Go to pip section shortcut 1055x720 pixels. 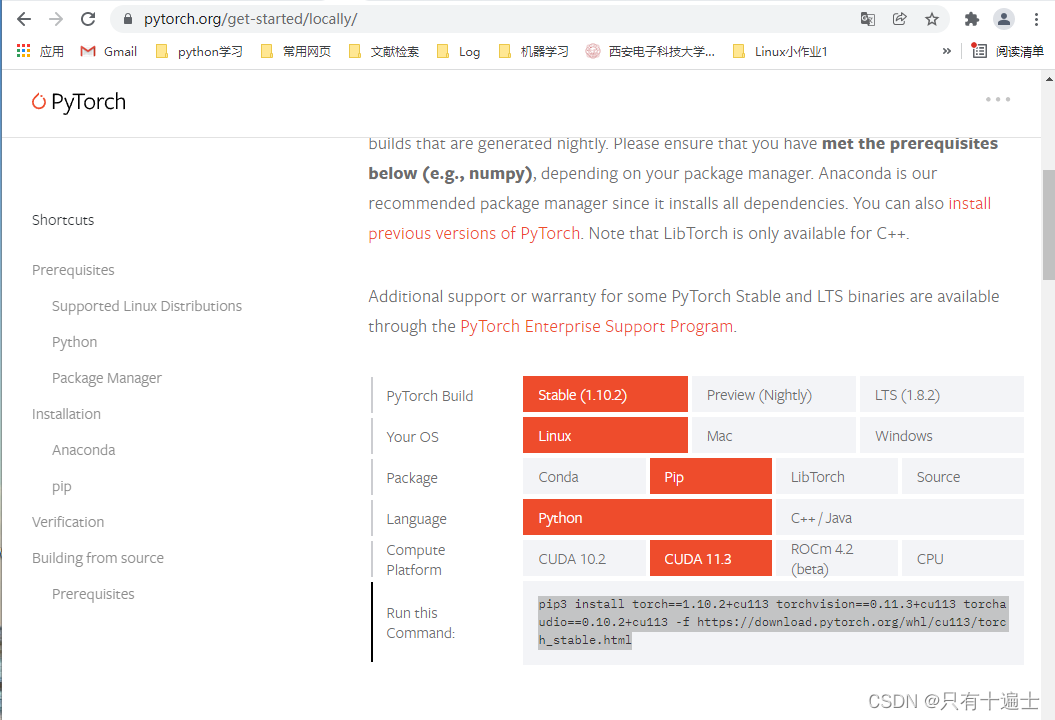pos(61,487)
